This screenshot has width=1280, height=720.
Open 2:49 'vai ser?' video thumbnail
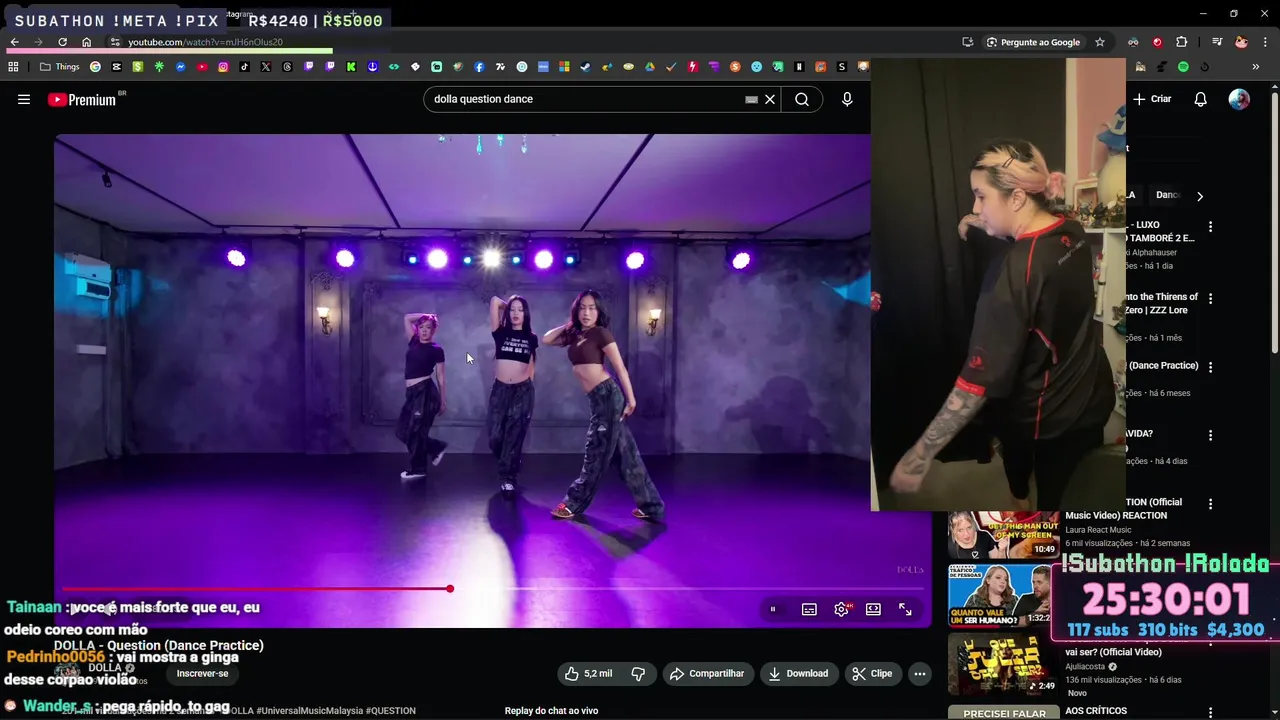[1003, 664]
